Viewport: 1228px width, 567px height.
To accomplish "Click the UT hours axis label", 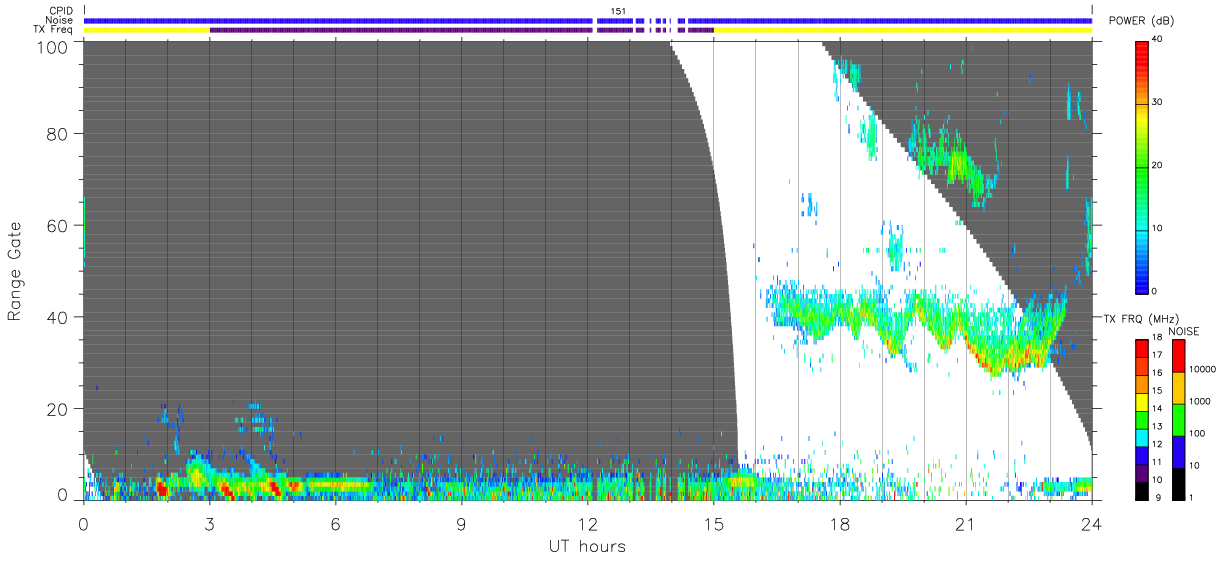I will 587,546.
